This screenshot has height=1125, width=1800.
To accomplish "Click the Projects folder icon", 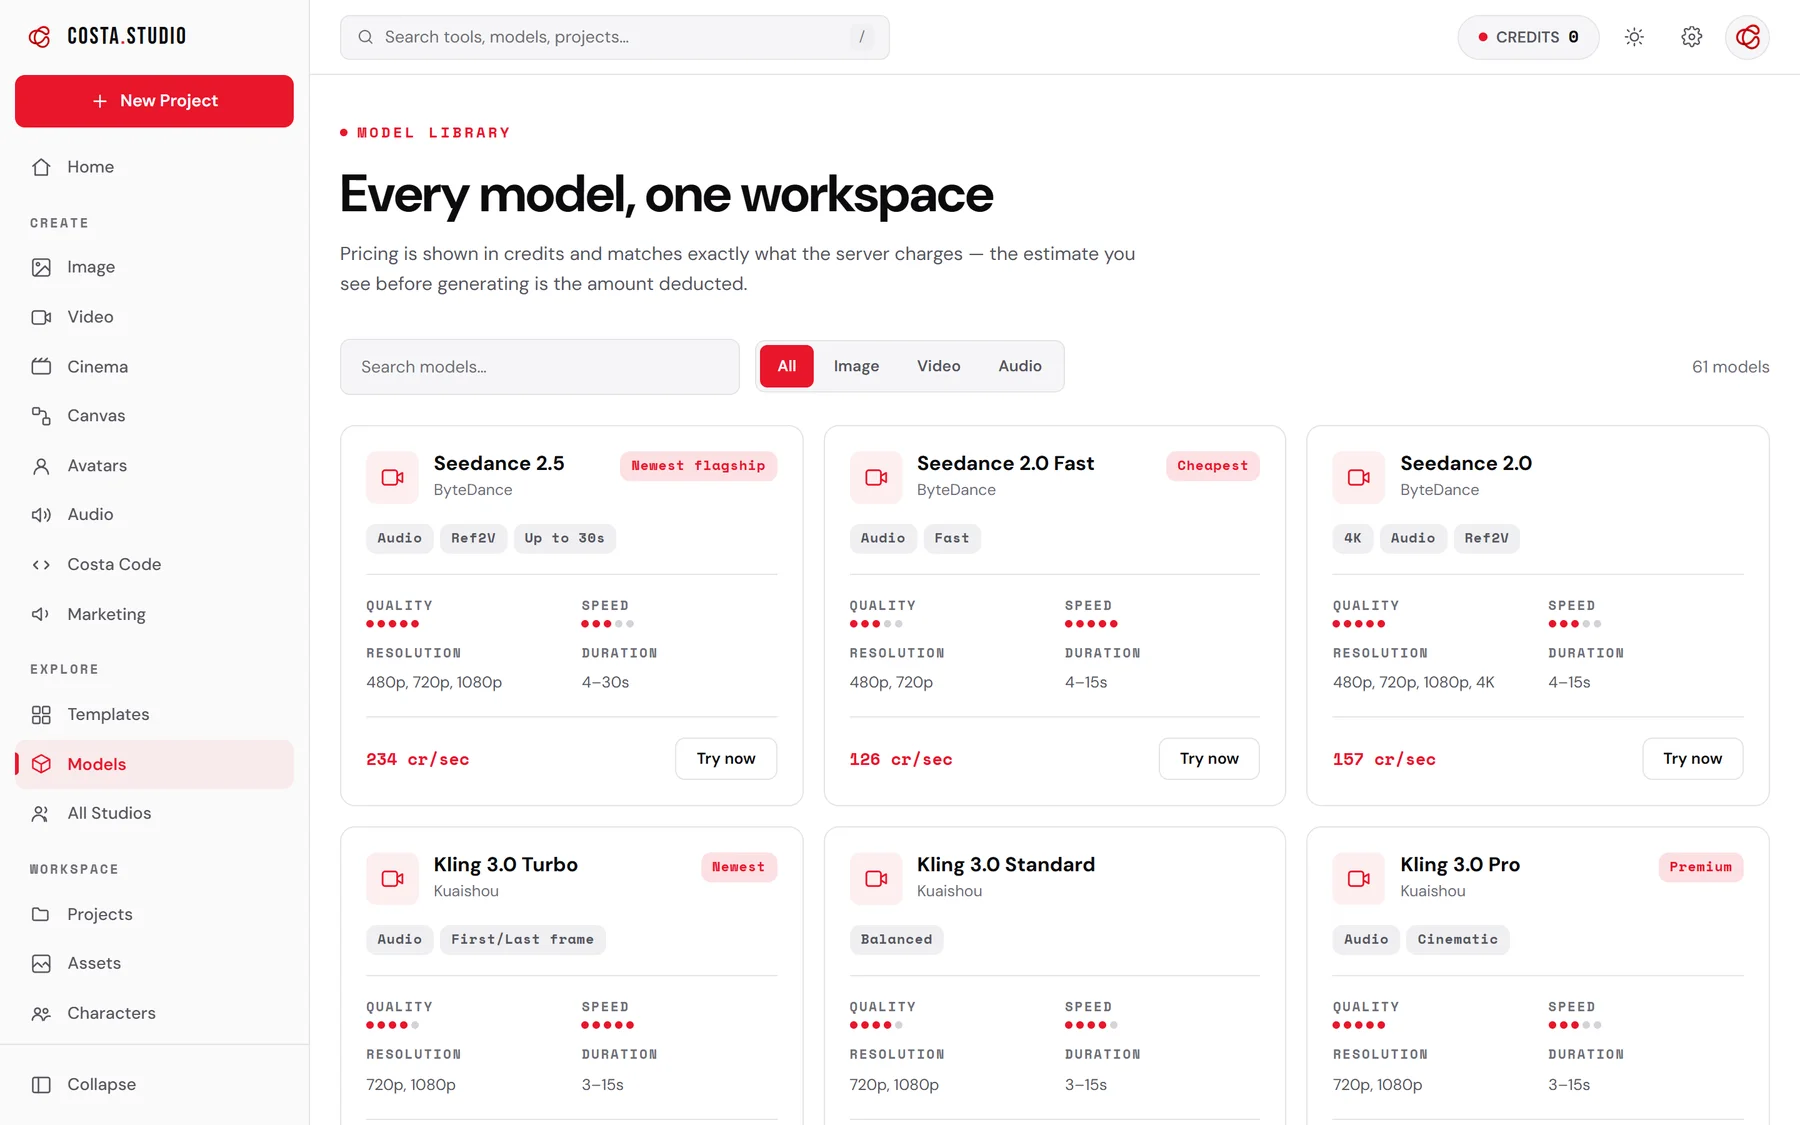I will [x=41, y=914].
